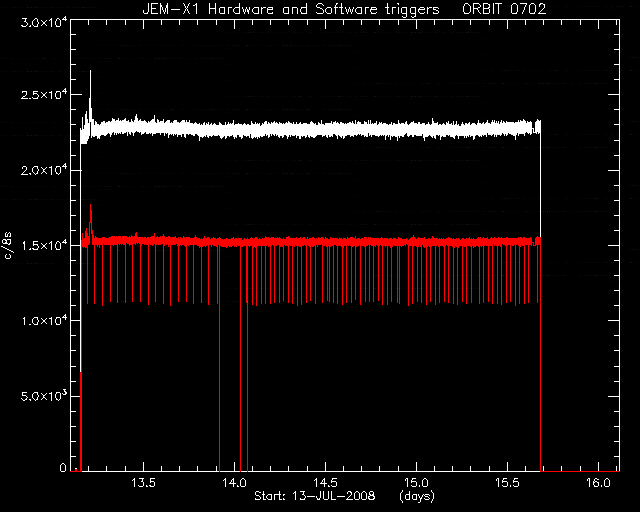640x512 pixels.
Task: Click the 1.0×10⁴ y-axis label
Action: (x=44, y=321)
